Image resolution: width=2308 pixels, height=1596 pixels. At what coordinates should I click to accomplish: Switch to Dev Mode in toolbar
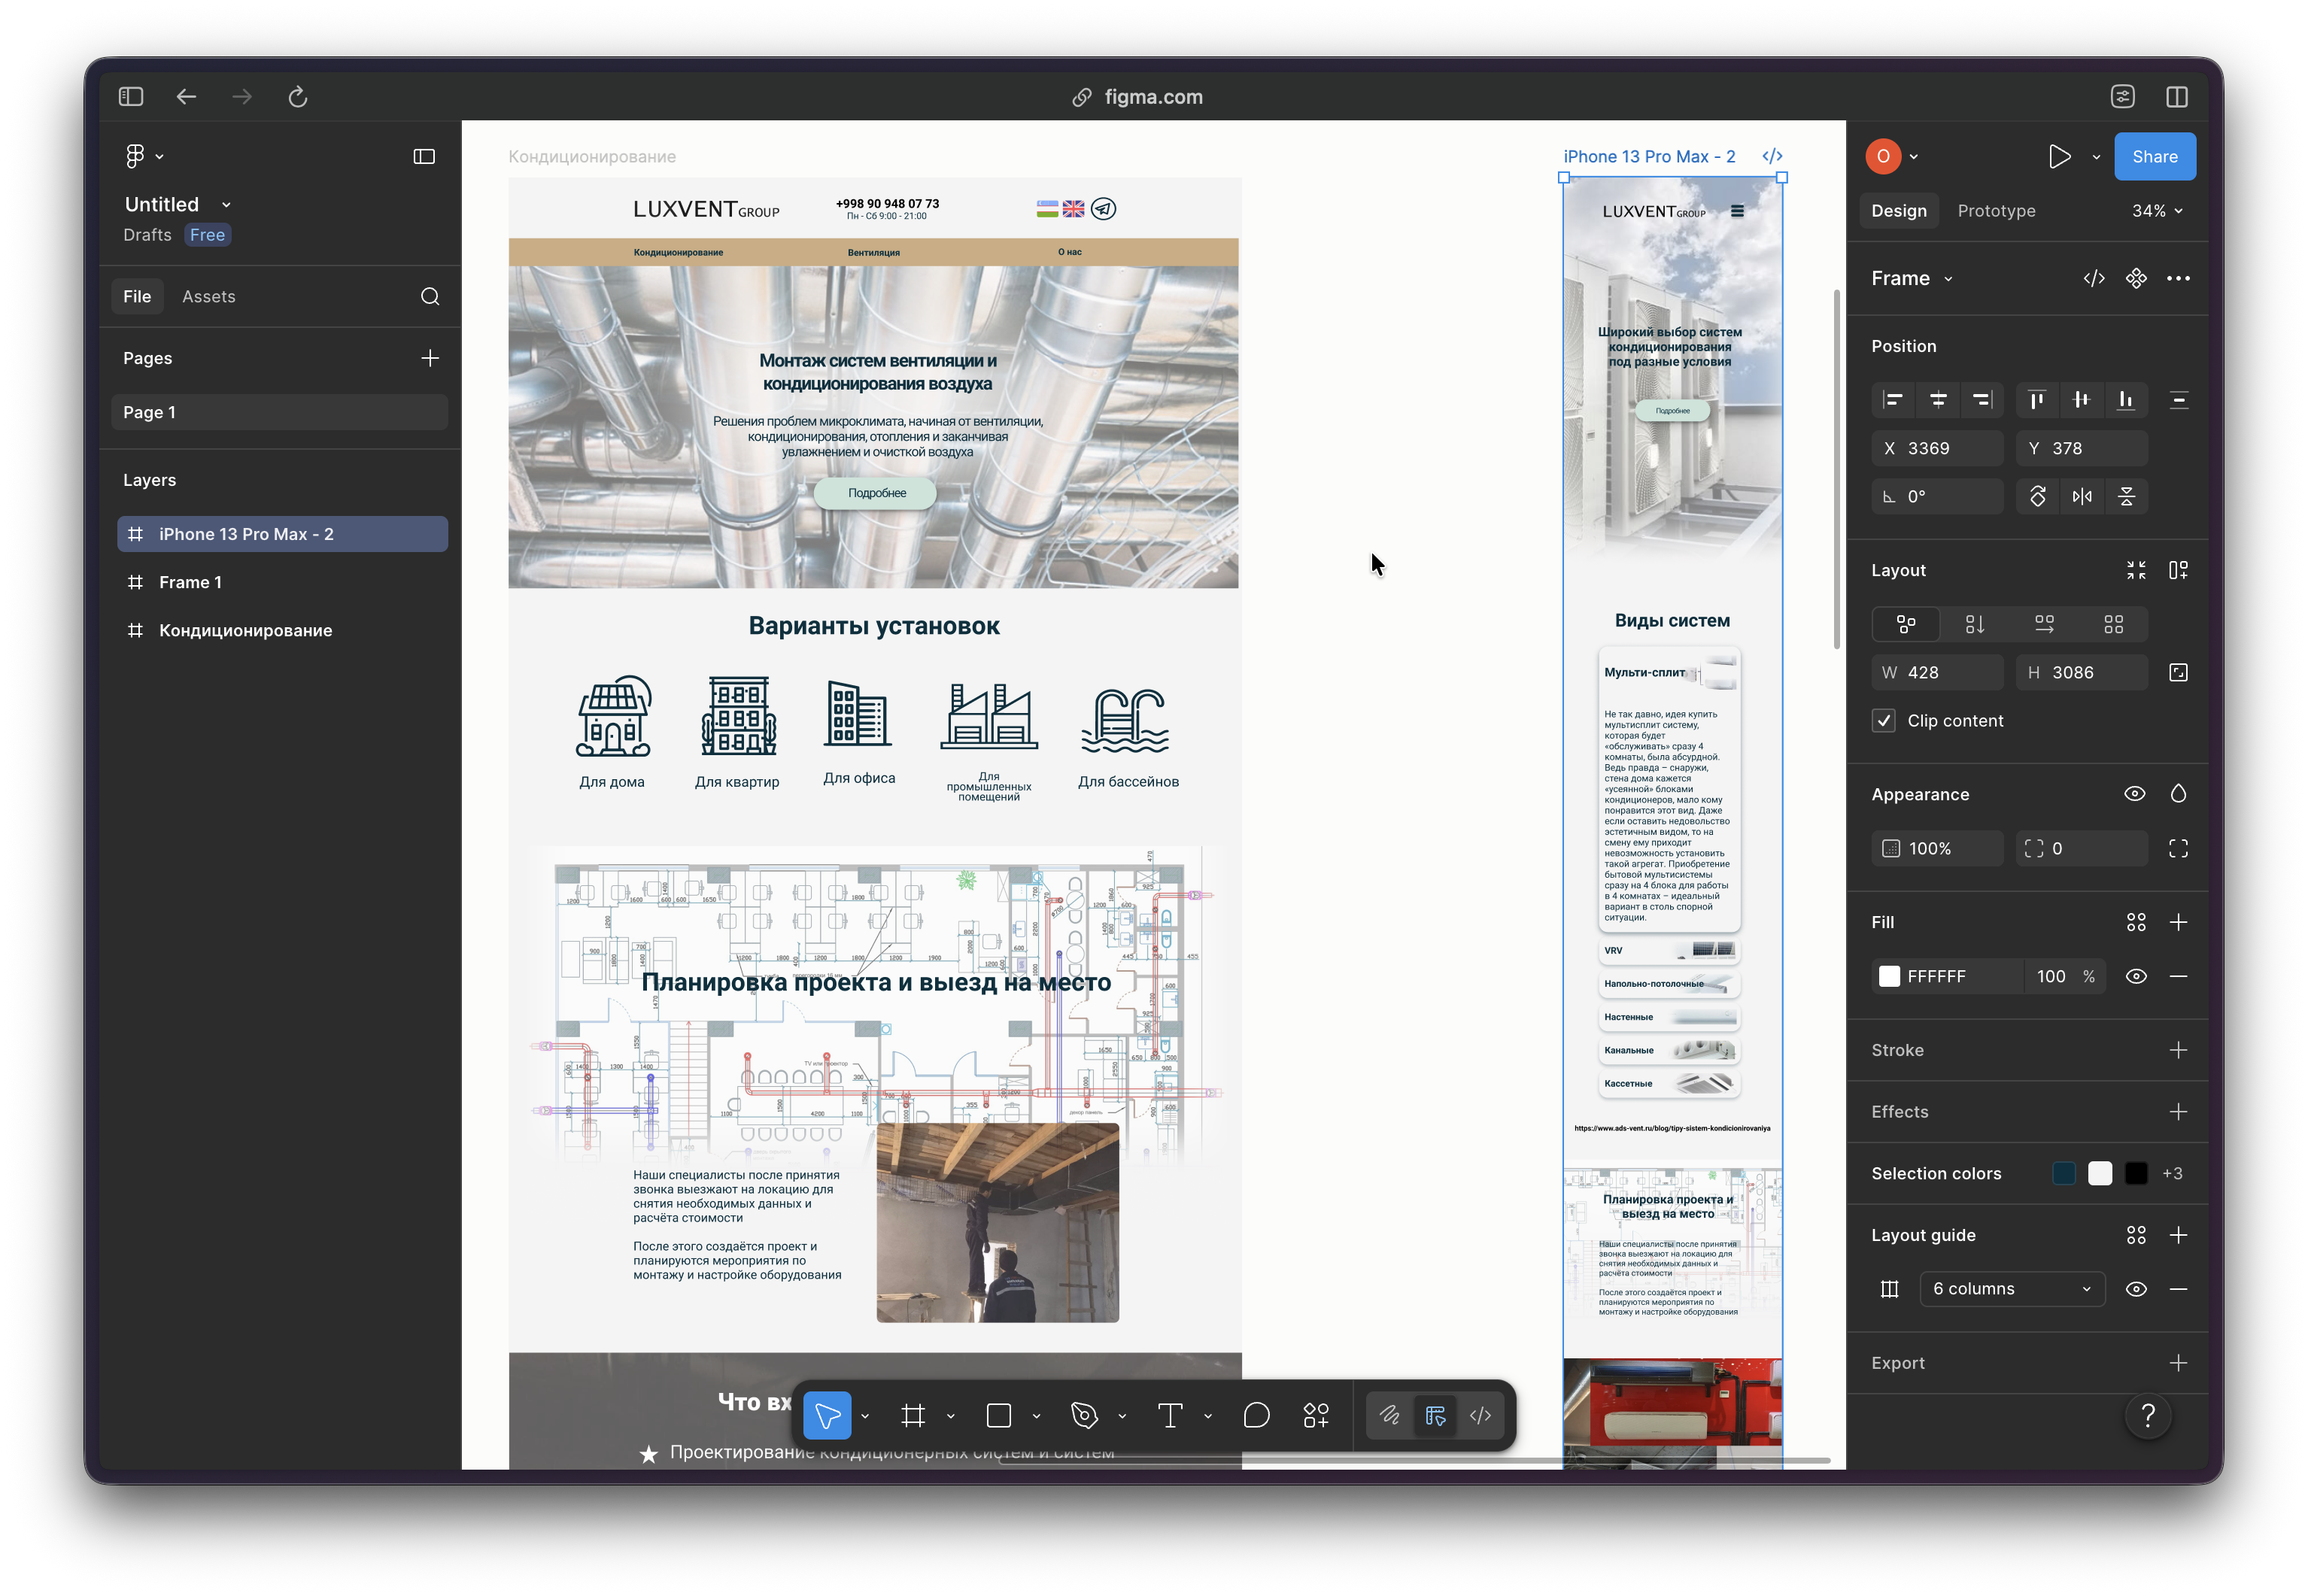pos(1480,1415)
